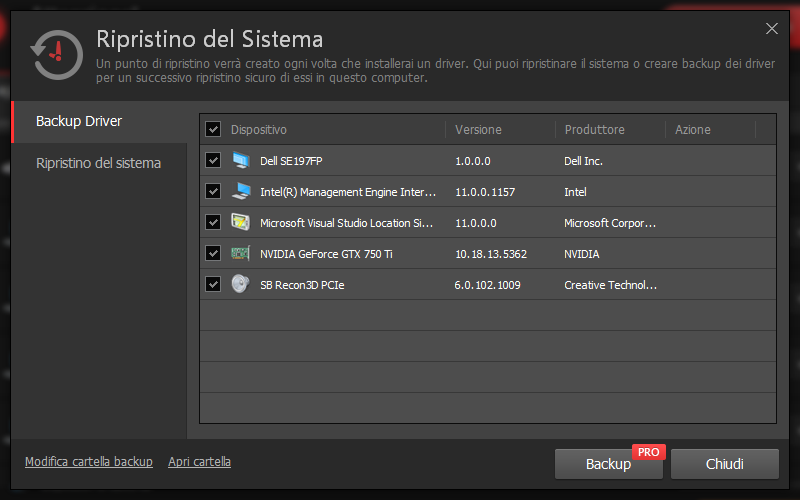Open the Modifica cartella backup link

(89, 462)
